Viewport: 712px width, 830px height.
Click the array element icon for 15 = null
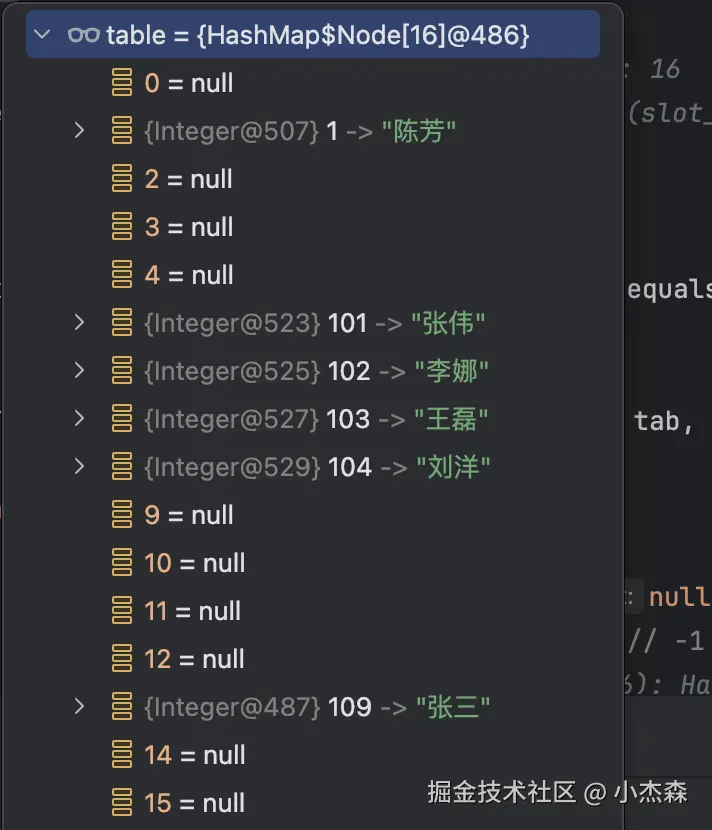pyautogui.click(x=122, y=802)
